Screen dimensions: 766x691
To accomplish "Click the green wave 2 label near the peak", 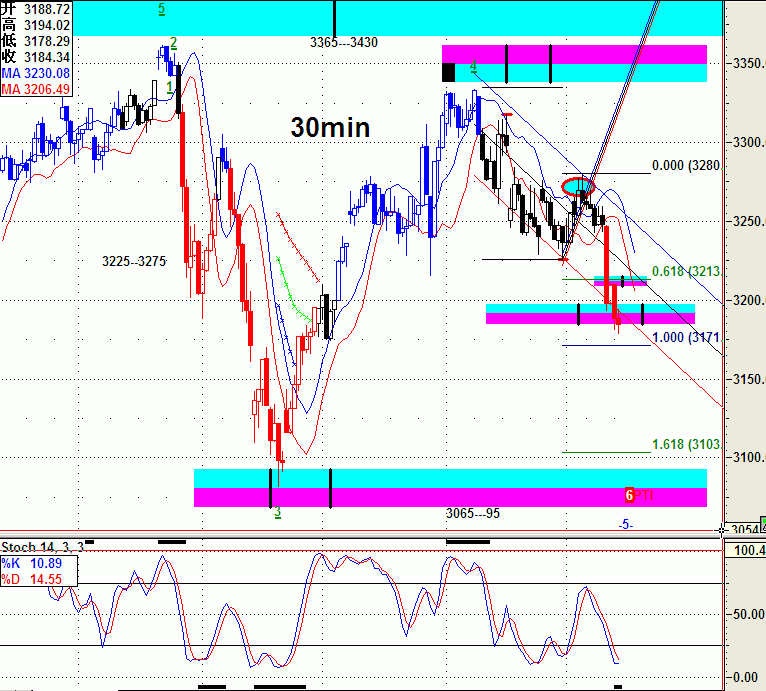I will point(174,44).
